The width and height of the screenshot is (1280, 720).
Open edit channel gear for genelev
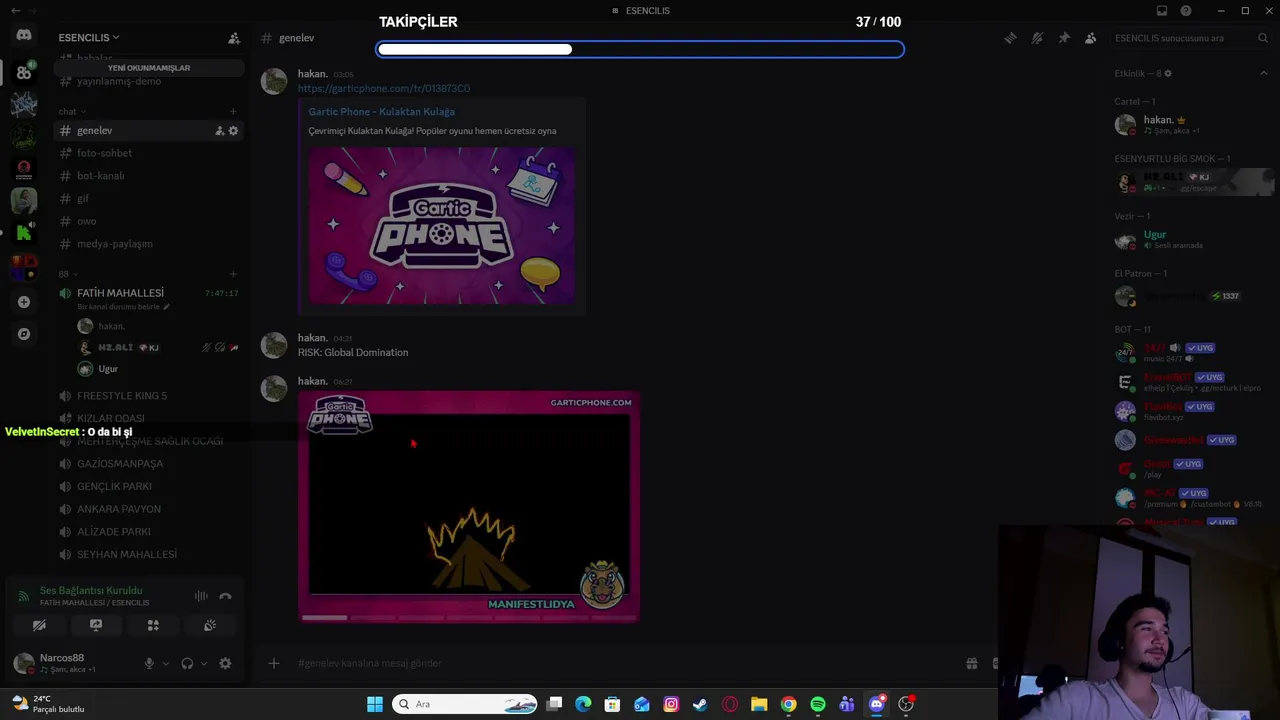(x=233, y=131)
